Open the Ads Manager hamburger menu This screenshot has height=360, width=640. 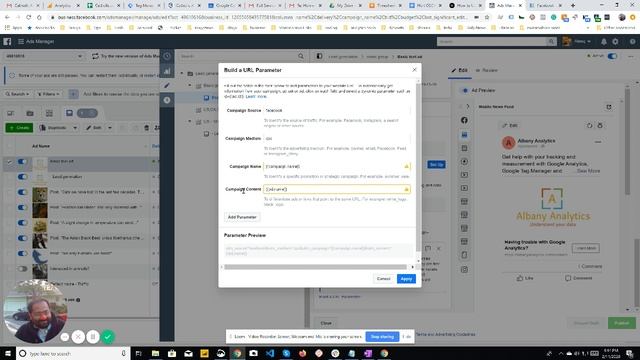click(x=21, y=42)
